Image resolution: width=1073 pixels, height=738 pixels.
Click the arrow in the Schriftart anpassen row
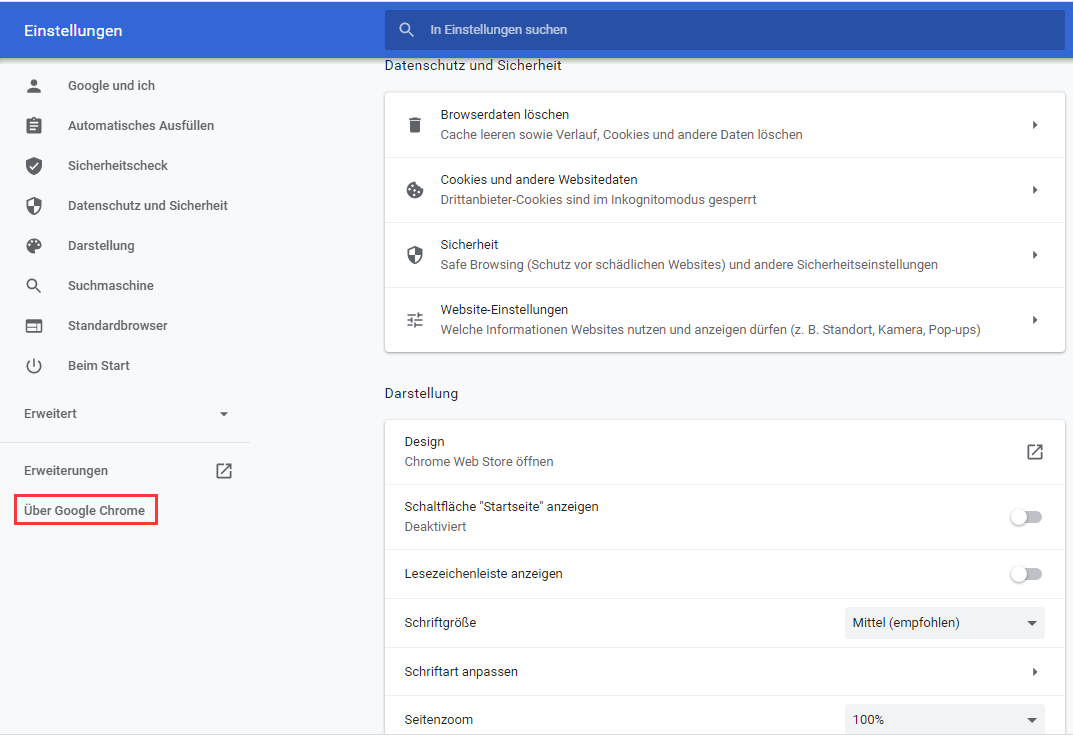(1035, 672)
